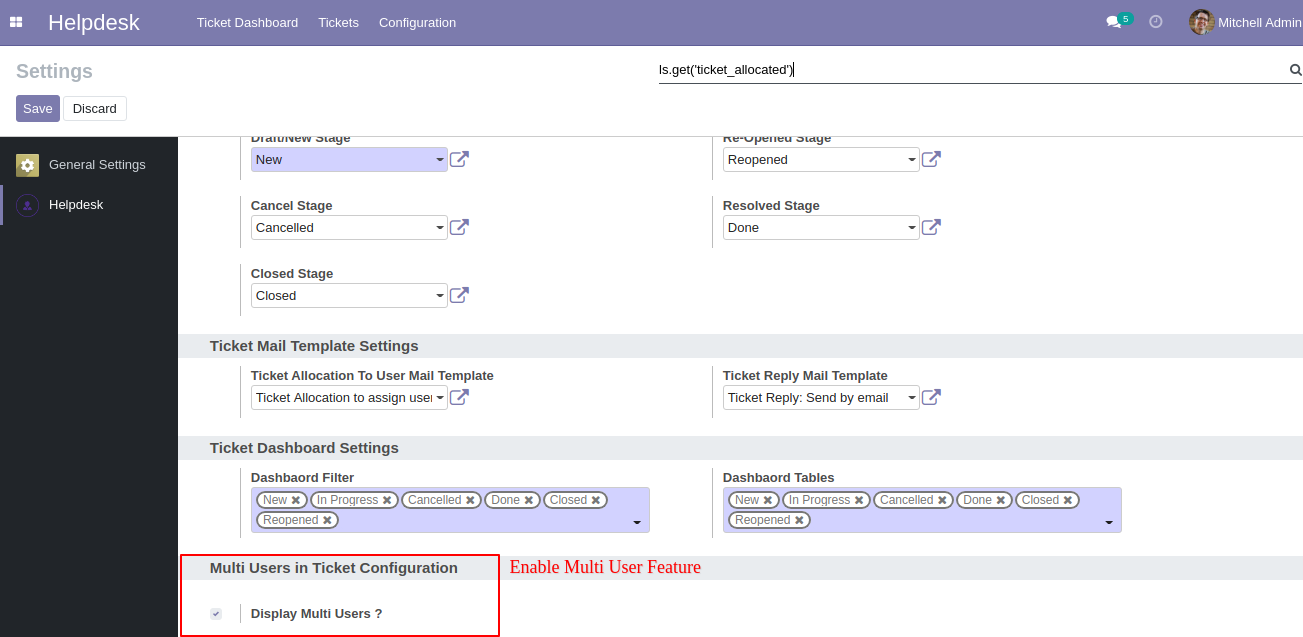This screenshot has height=637, width=1303.
Task: Click Mitchell Admin avatar picture
Action: point(1201,22)
